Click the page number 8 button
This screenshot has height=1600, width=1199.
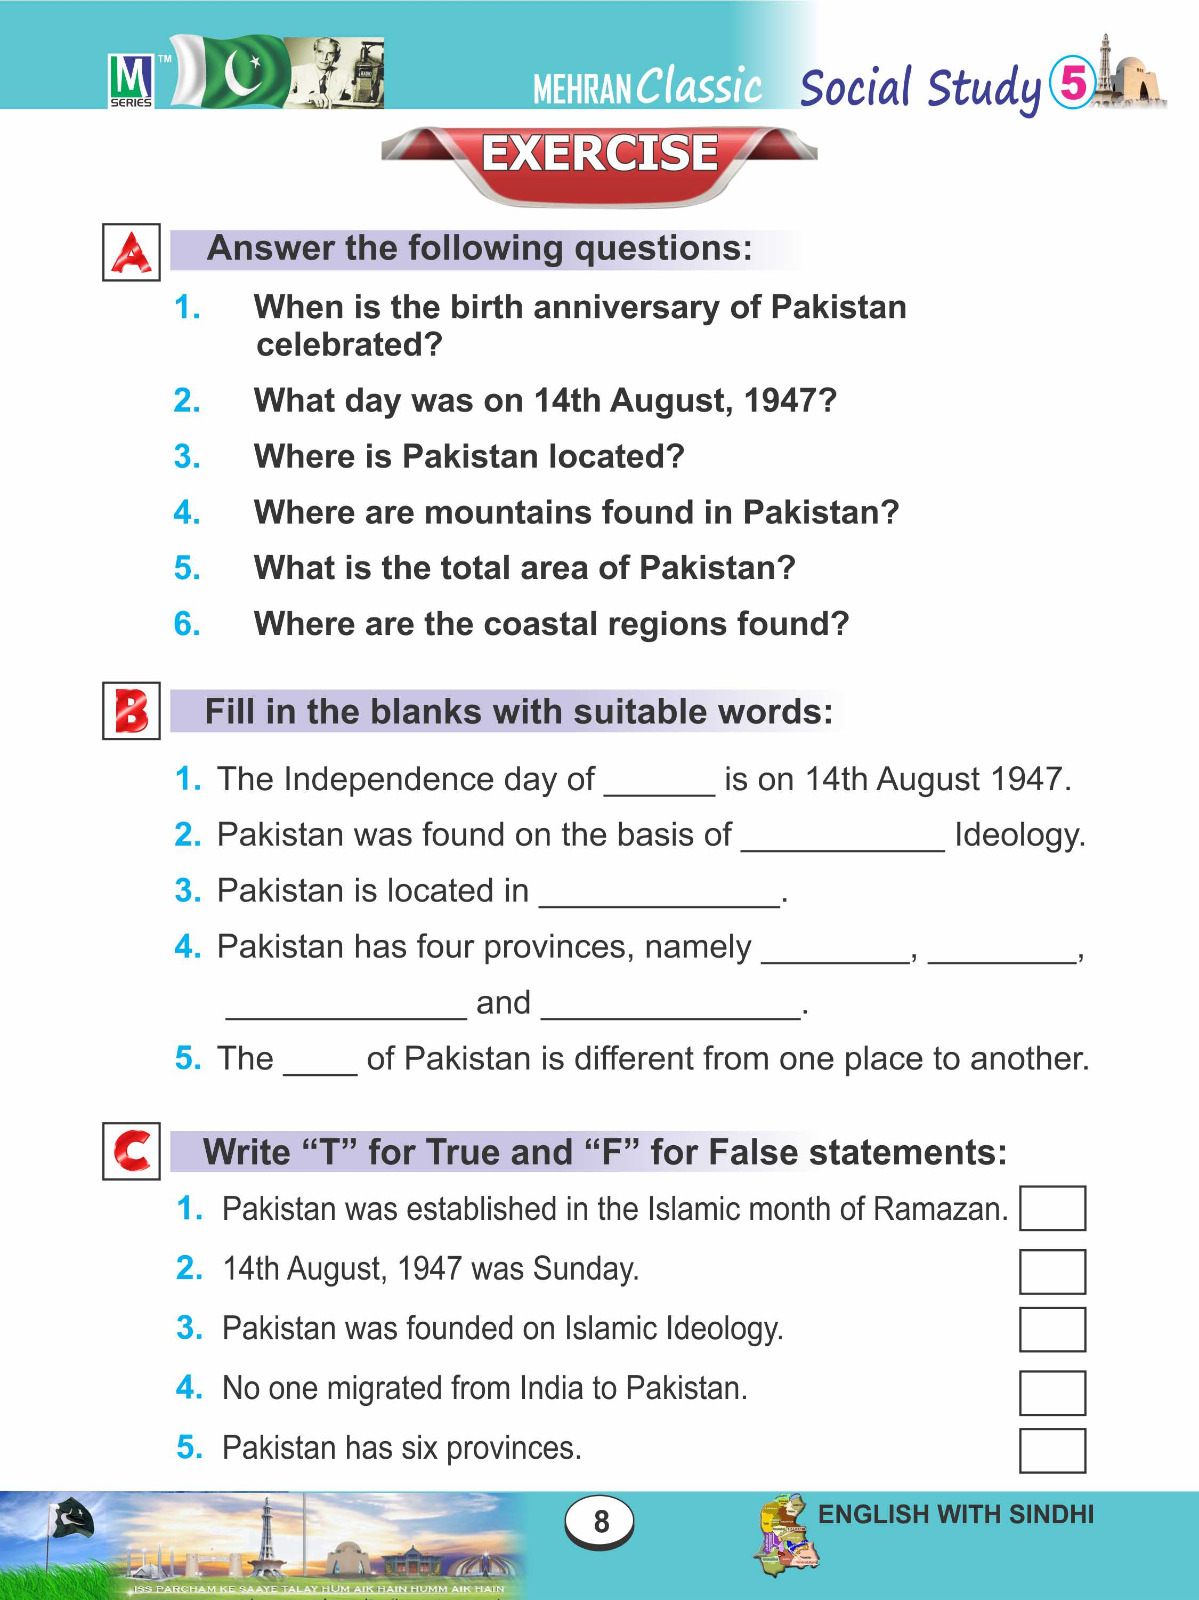[600, 1521]
